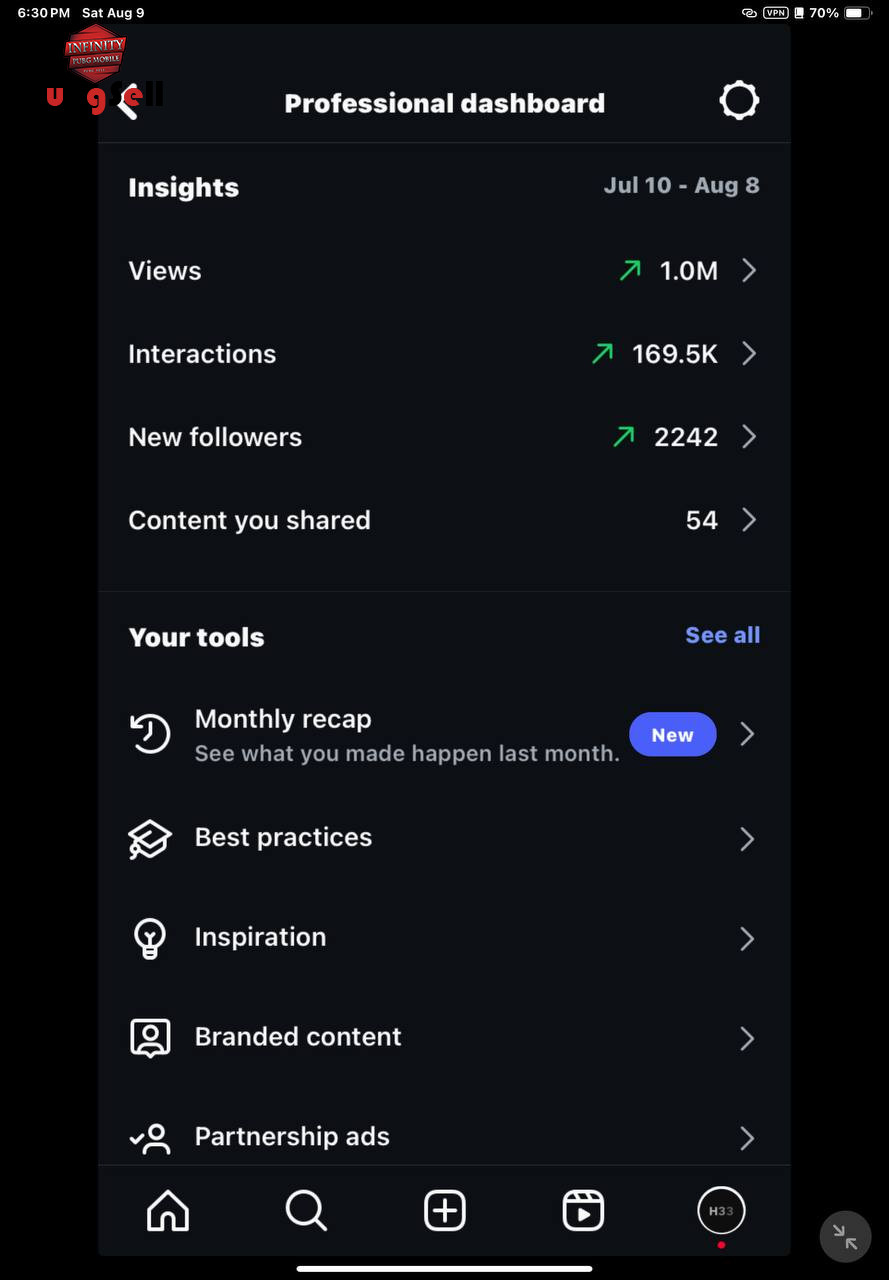Open the Search magnifier tab
The image size is (889, 1280).
click(x=306, y=1211)
